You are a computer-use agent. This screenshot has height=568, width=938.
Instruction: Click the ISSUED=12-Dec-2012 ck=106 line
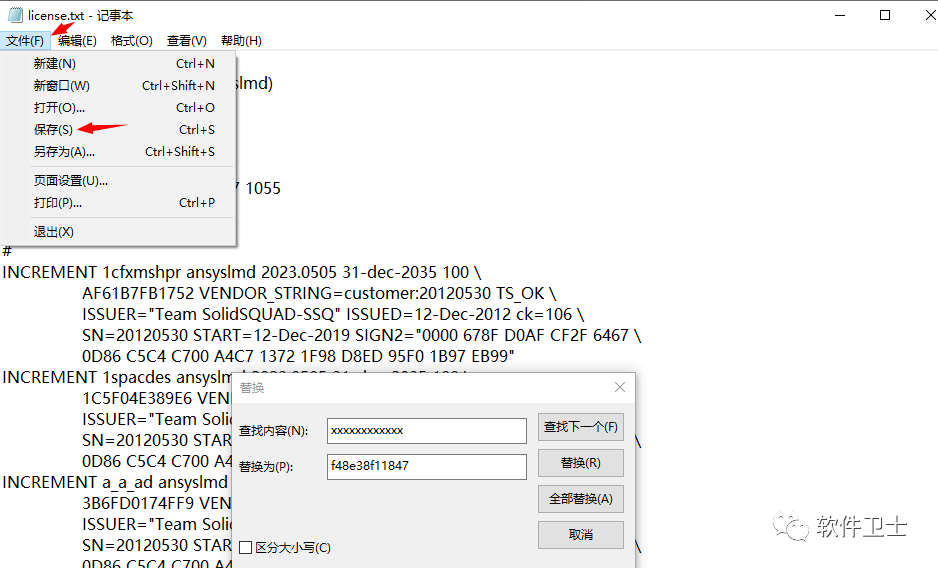pos(333,314)
